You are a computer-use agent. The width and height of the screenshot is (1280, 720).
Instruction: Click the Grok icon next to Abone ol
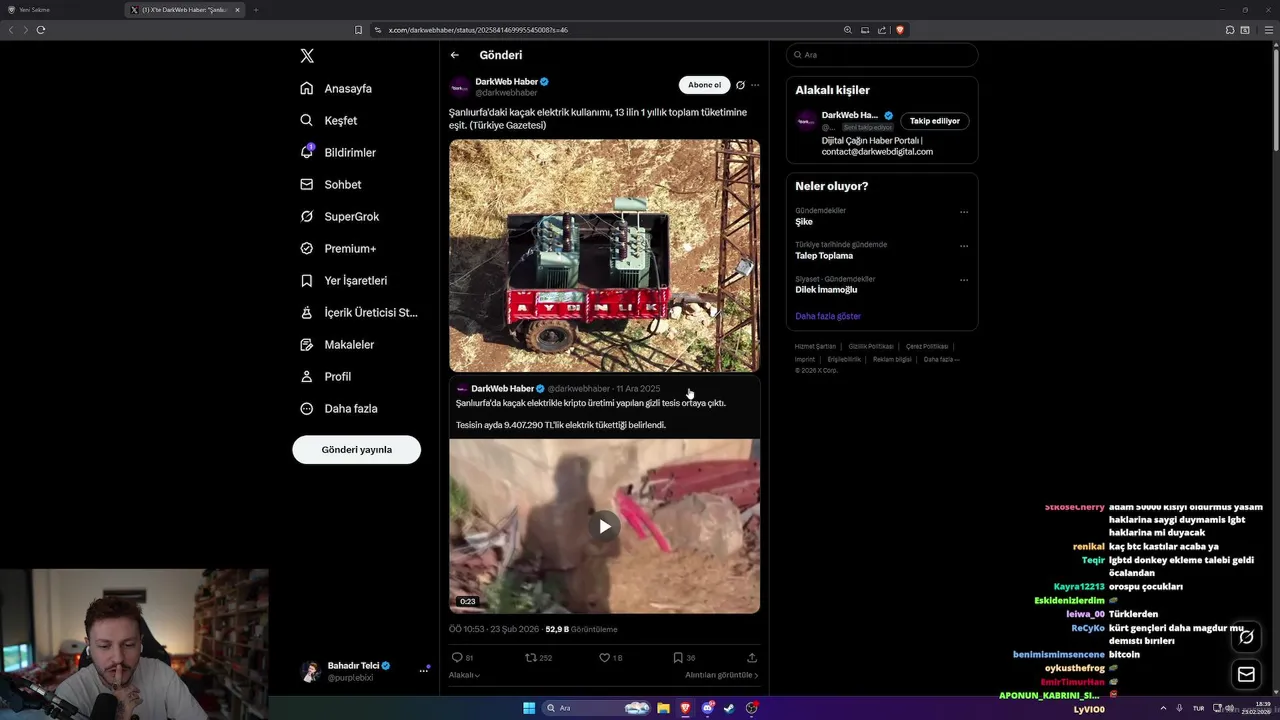point(741,85)
